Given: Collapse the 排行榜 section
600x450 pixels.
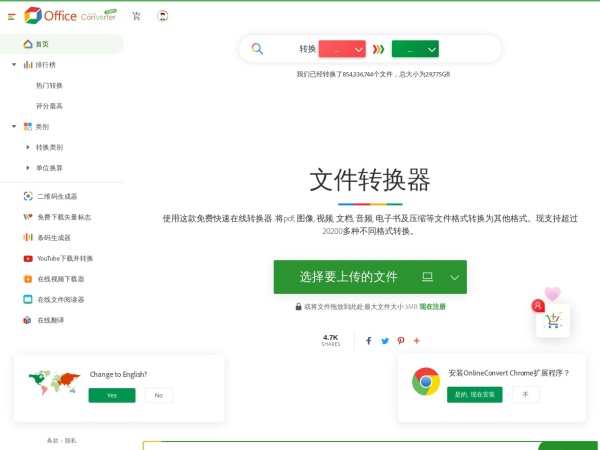Looking at the screenshot, I should [14, 65].
